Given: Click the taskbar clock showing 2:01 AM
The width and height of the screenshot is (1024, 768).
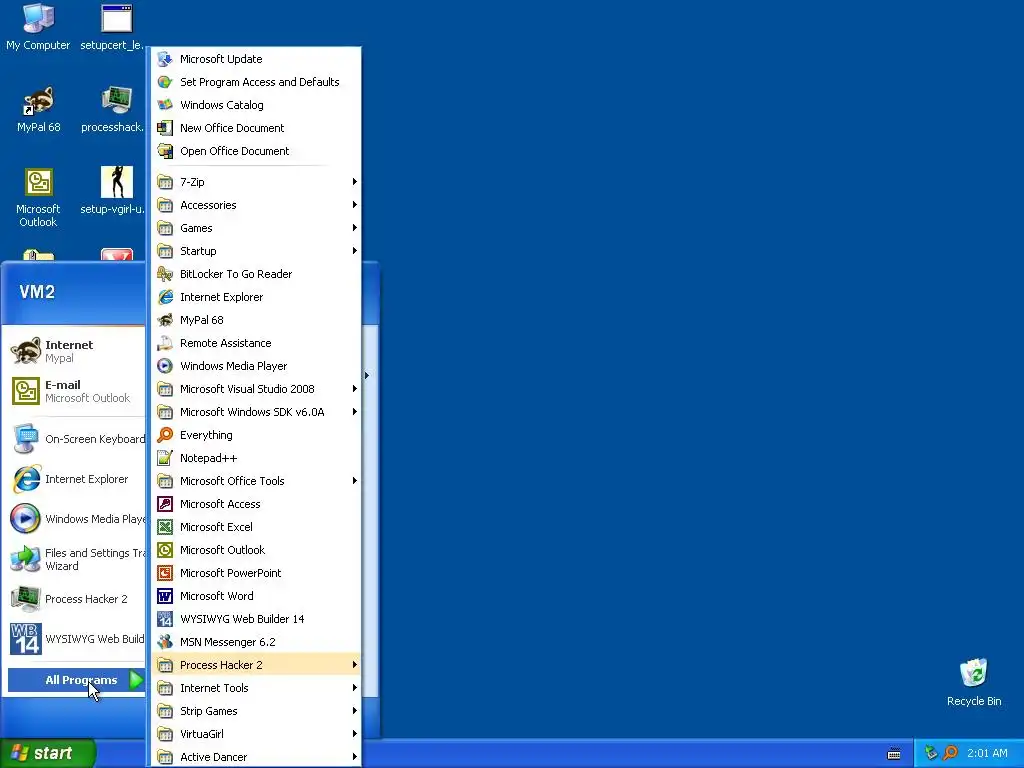Looking at the screenshot, I should coord(987,753).
